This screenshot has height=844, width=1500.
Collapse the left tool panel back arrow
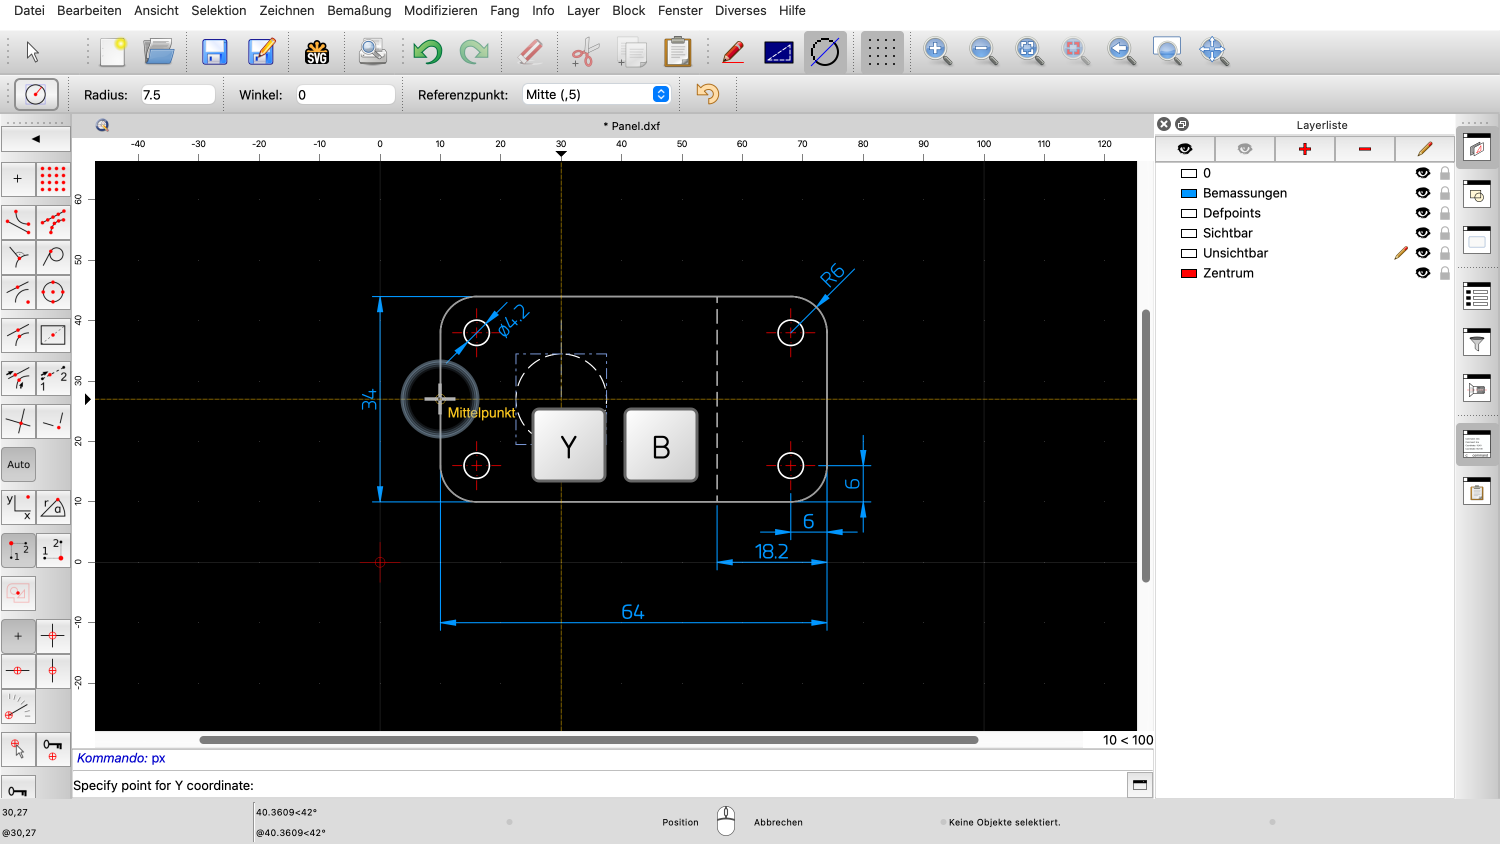36,139
